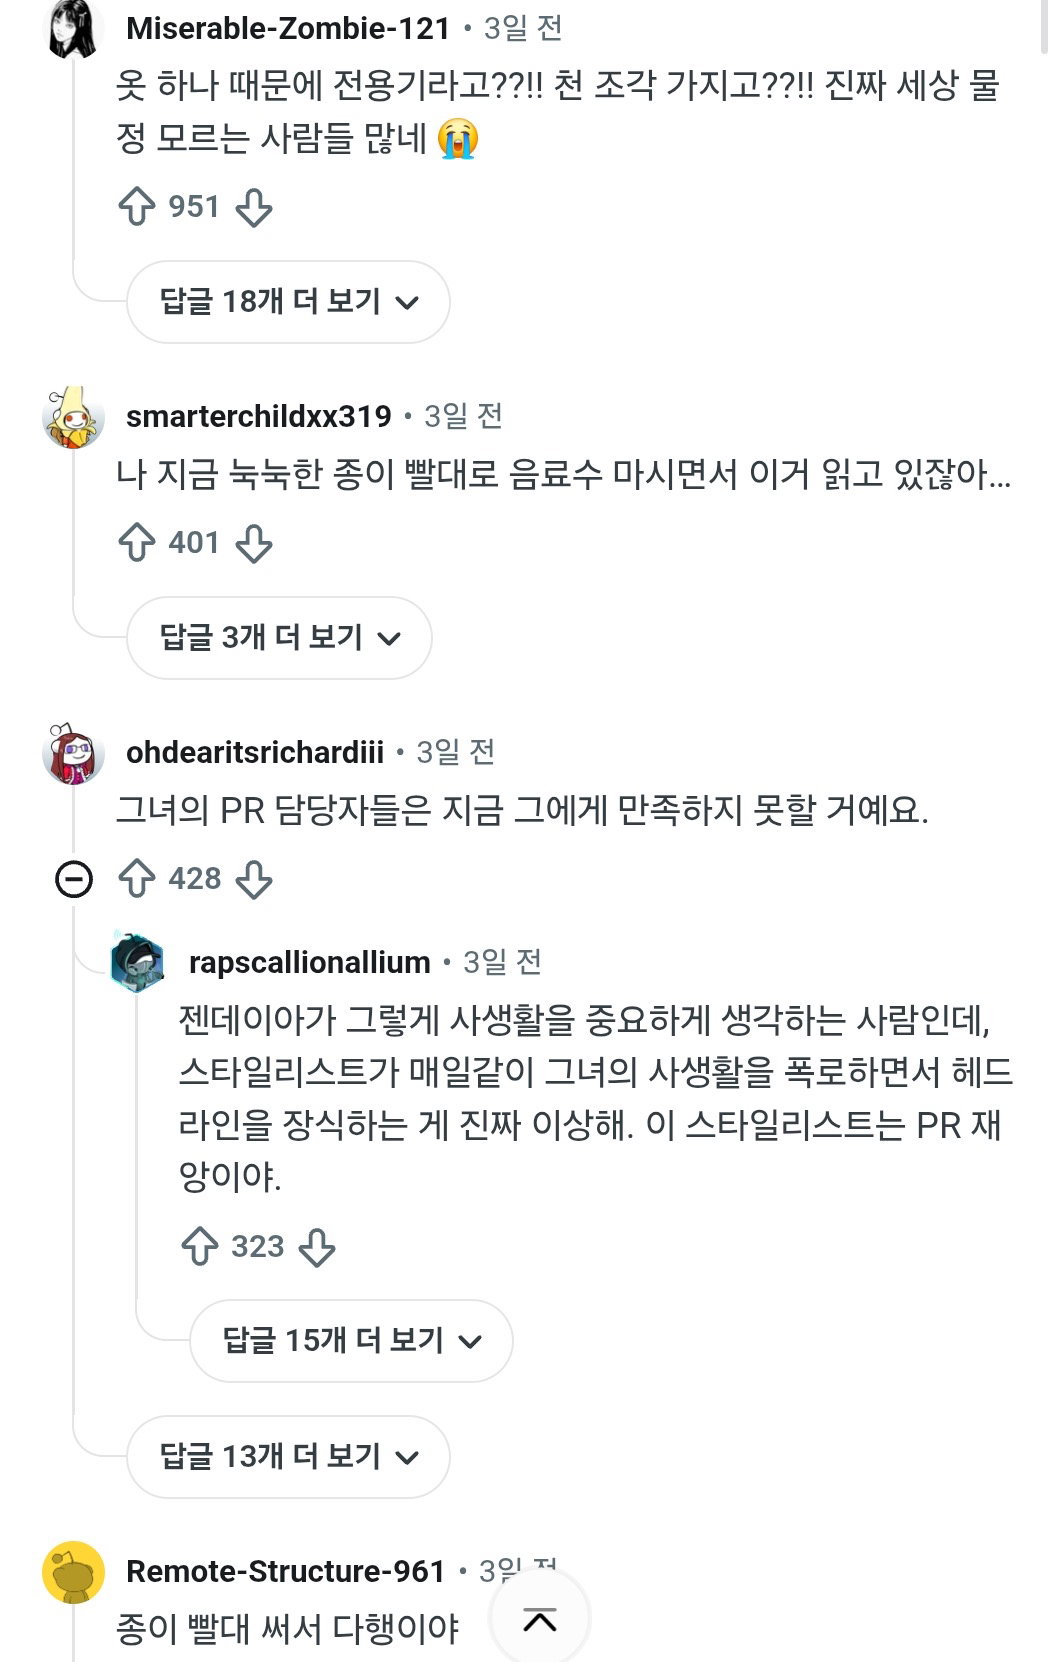The height and width of the screenshot is (1662, 1060).
Task: Open rapscallionallium's profile username link
Action: tap(310, 962)
